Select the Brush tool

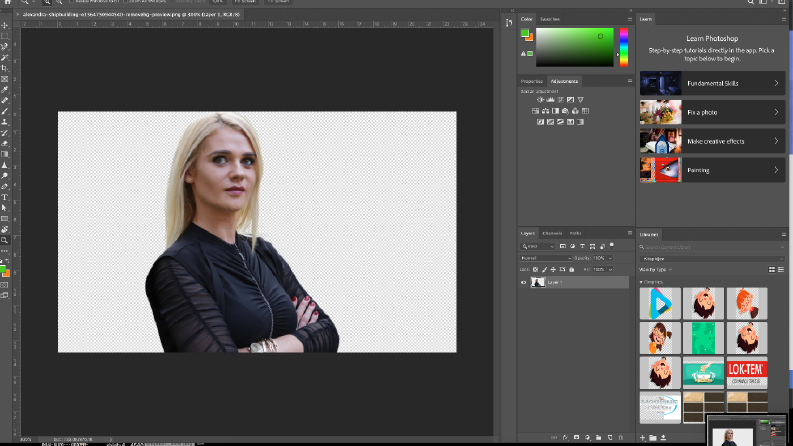(x=5, y=111)
